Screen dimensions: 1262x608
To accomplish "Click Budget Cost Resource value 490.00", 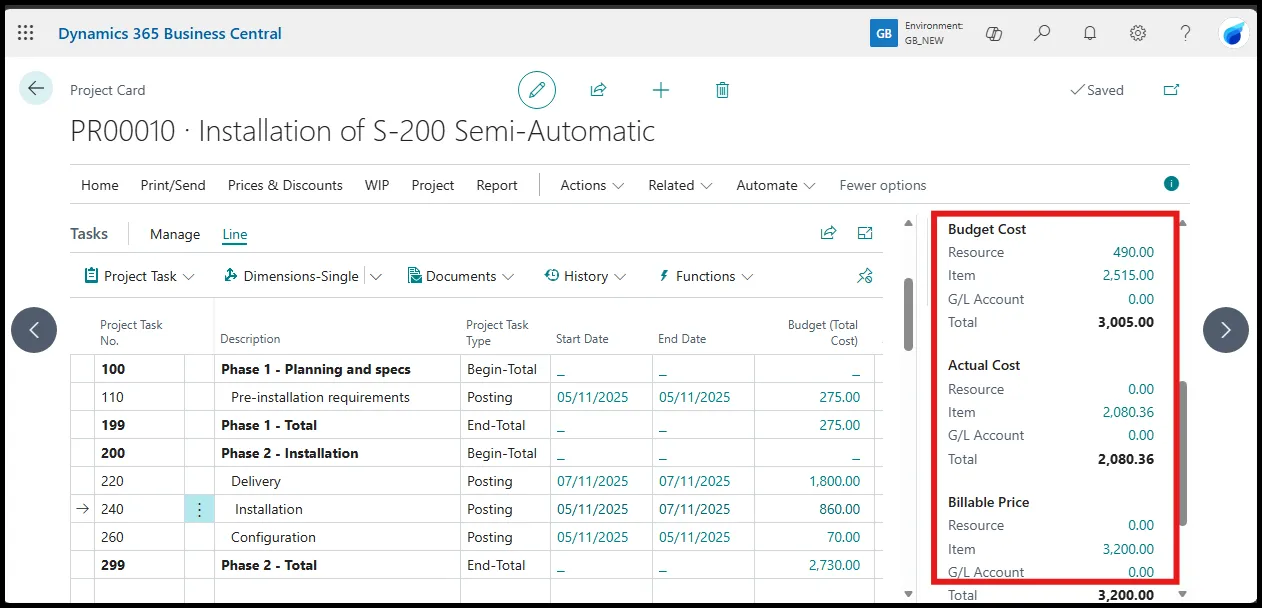I will (x=1133, y=252).
